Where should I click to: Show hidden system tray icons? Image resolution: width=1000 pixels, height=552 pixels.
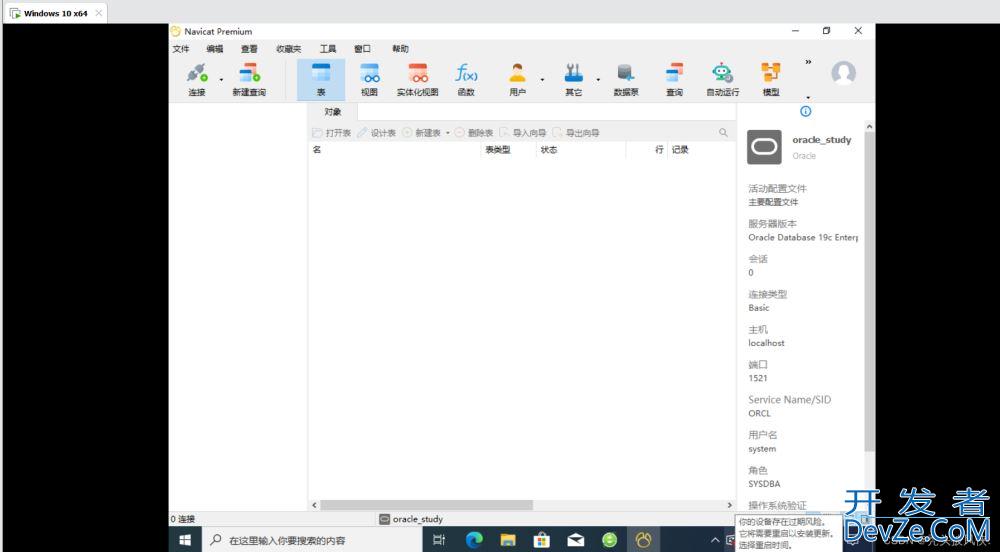pos(715,540)
